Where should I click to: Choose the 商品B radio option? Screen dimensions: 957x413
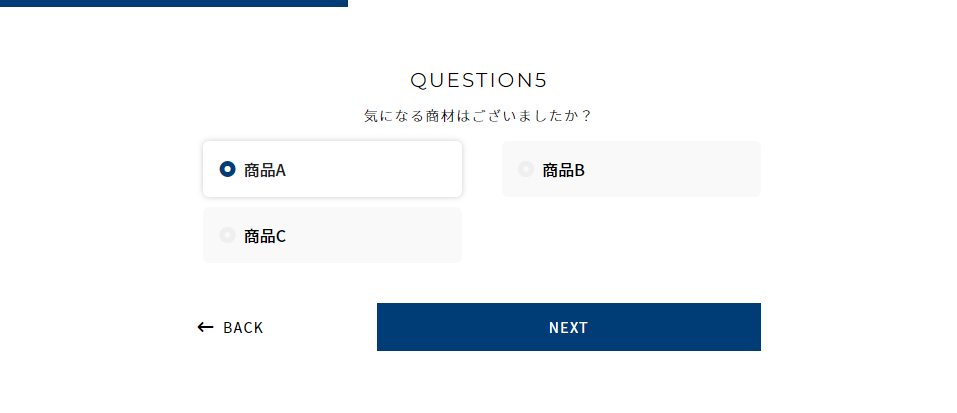pos(526,169)
